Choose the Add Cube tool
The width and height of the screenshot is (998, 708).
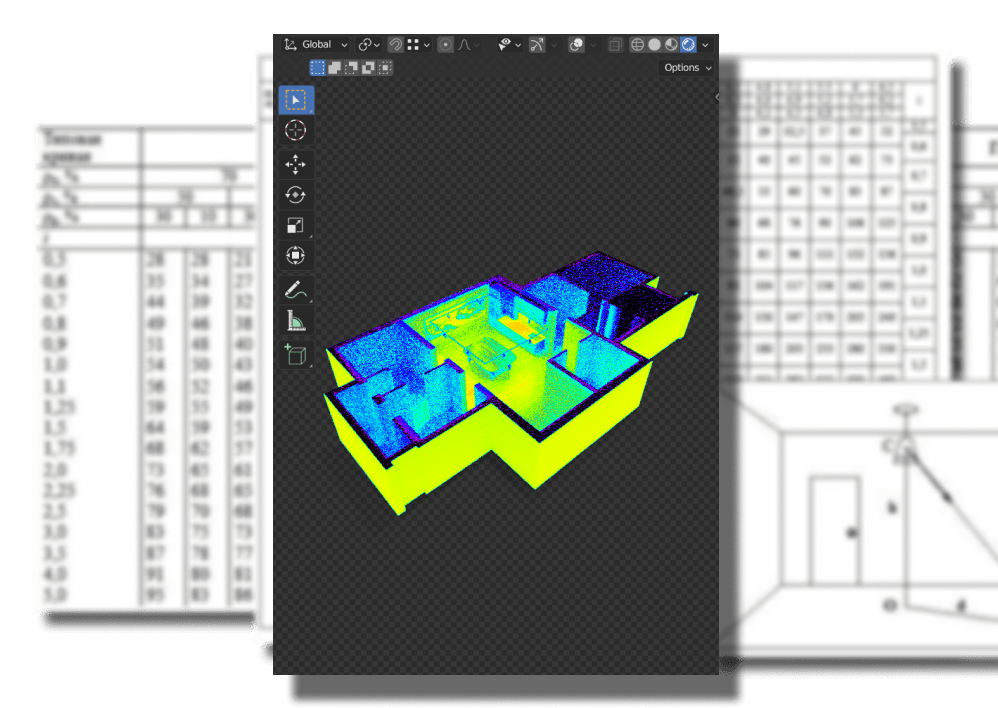click(x=295, y=354)
